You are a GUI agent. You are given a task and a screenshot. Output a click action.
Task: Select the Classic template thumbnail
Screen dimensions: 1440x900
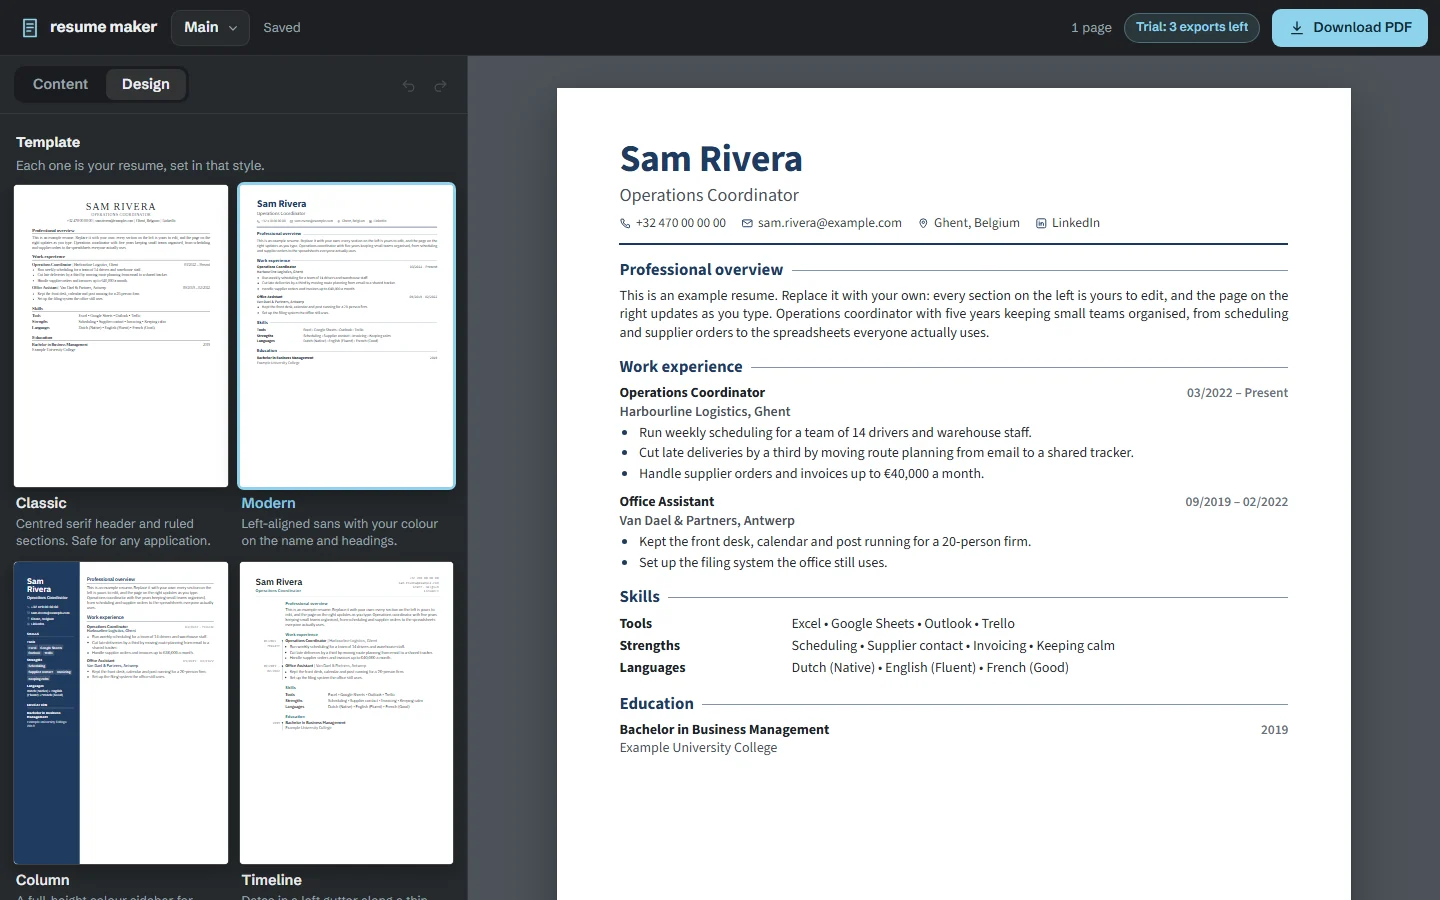click(x=121, y=336)
